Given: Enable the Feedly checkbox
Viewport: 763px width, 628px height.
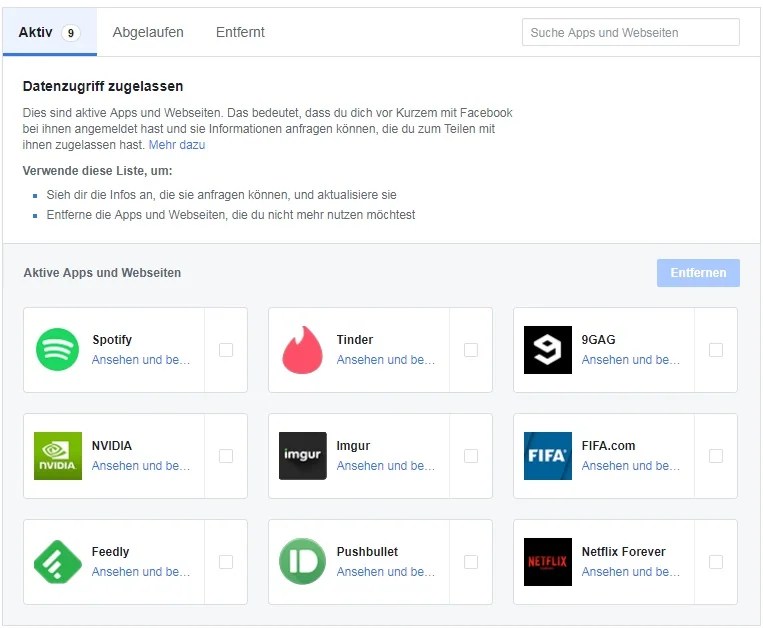Looking at the screenshot, I should click(226, 562).
